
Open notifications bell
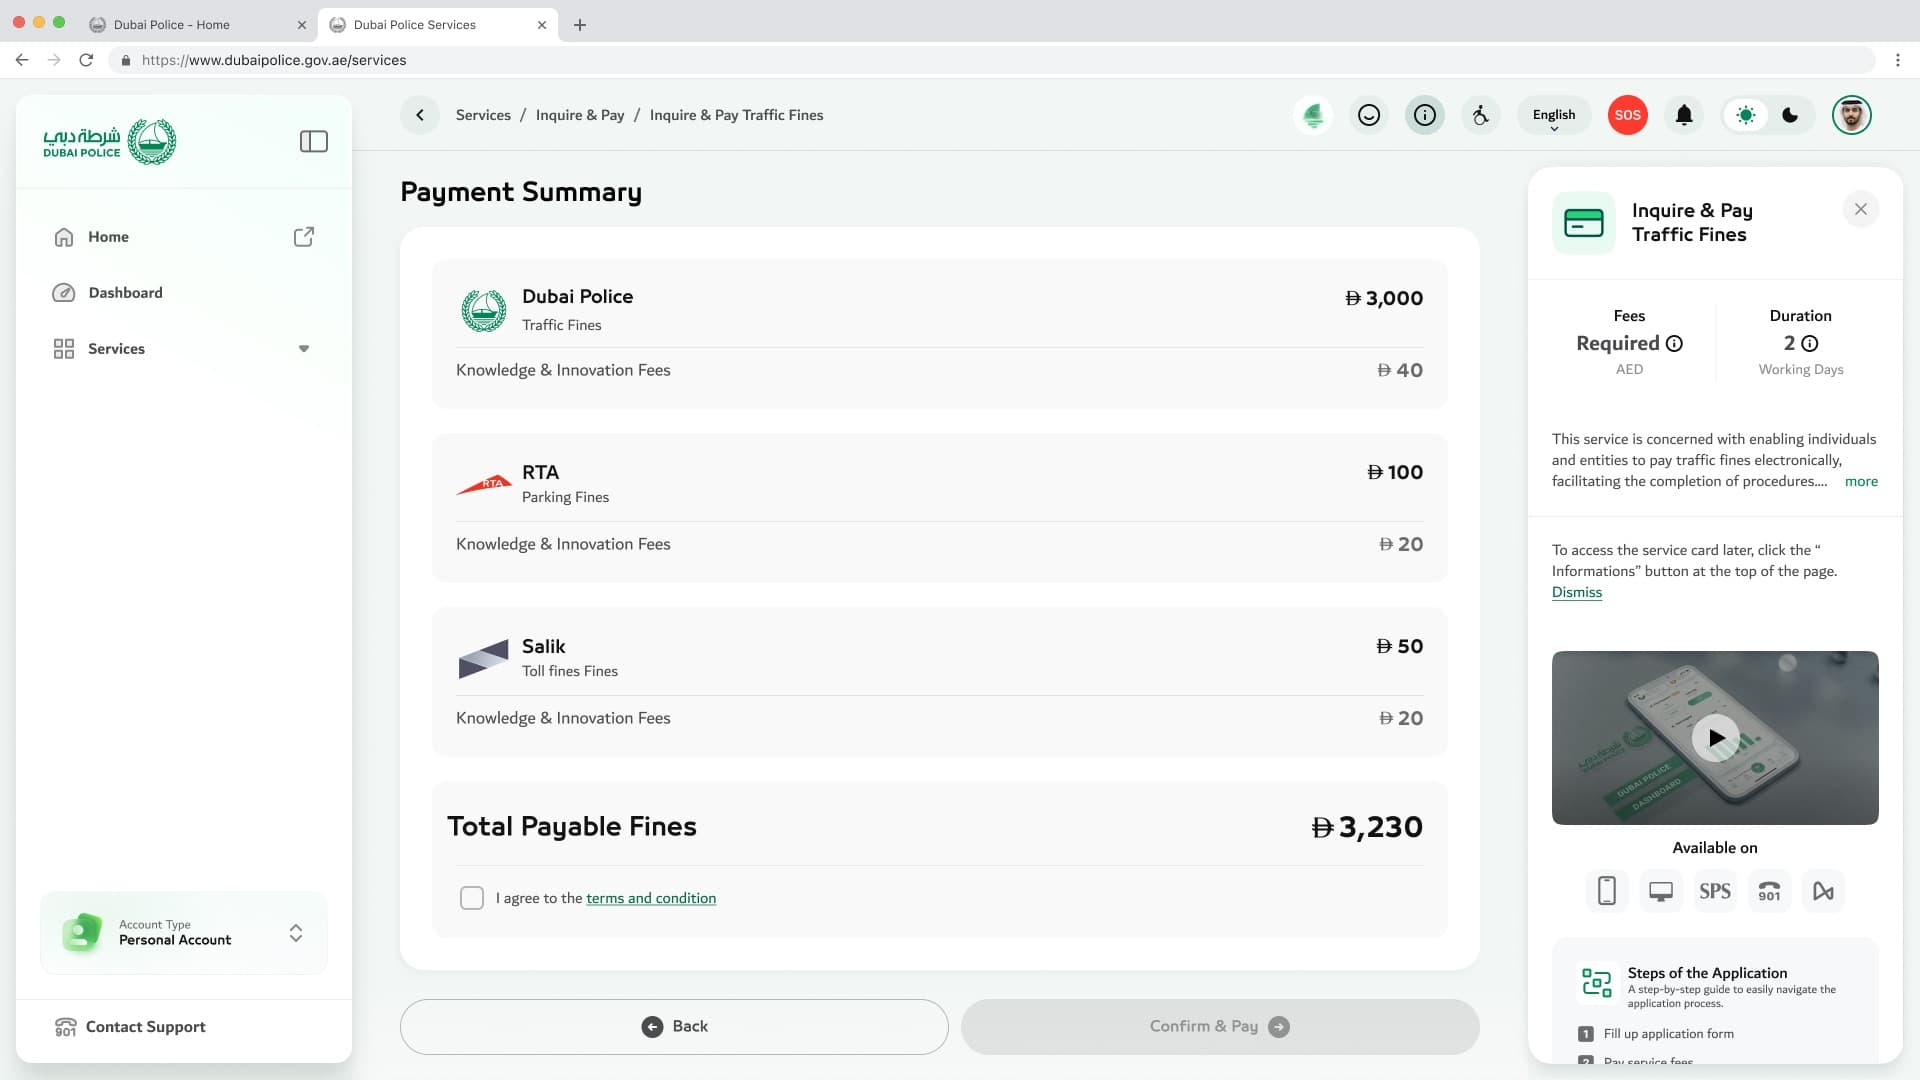1684,115
